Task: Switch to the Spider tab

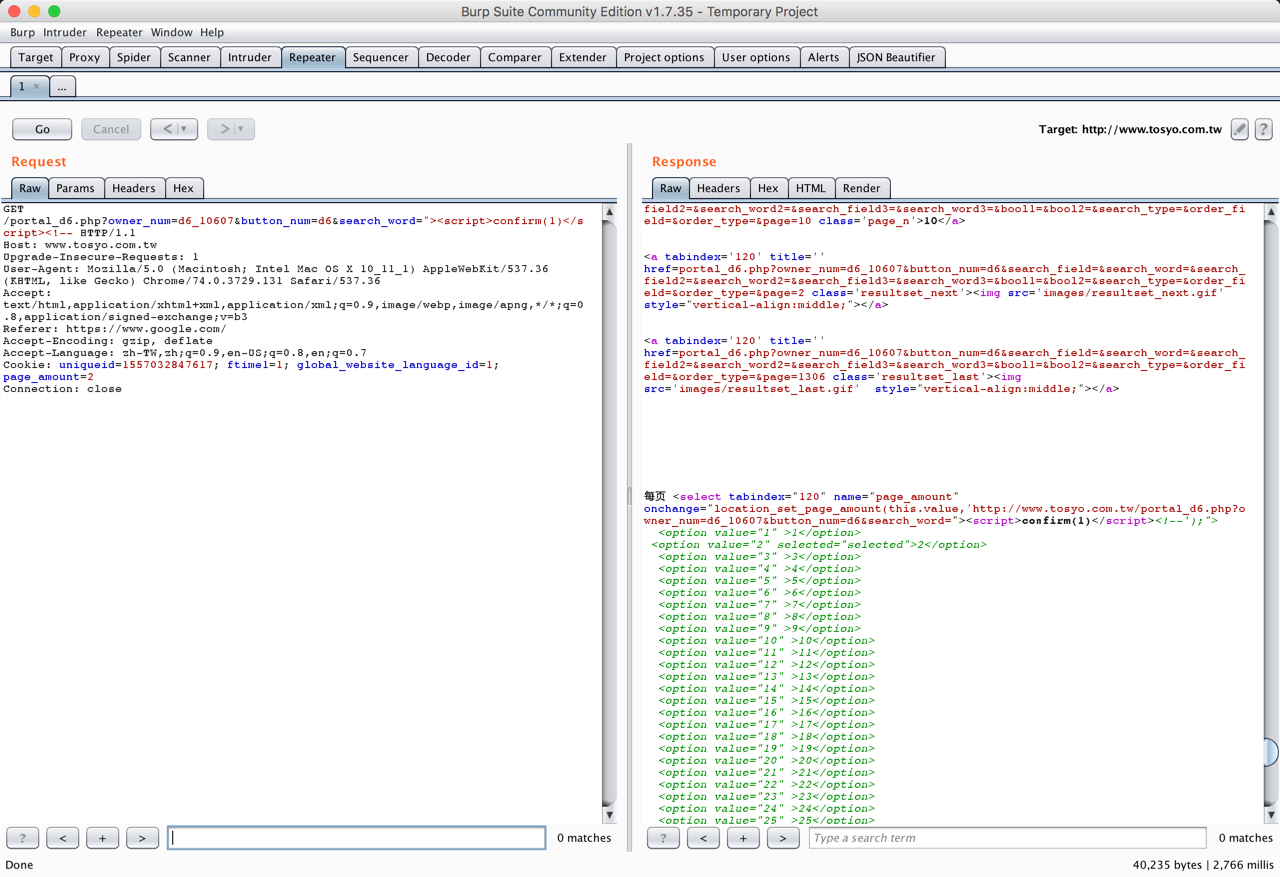Action: coord(134,57)
